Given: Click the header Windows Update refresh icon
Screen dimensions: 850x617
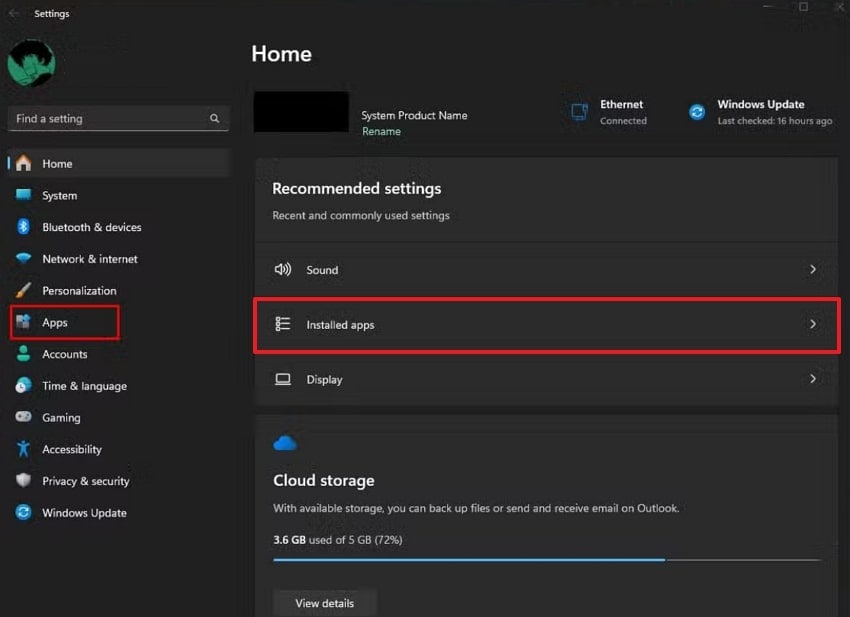Looking at the screenshot, I should click(x=697, y=112).
